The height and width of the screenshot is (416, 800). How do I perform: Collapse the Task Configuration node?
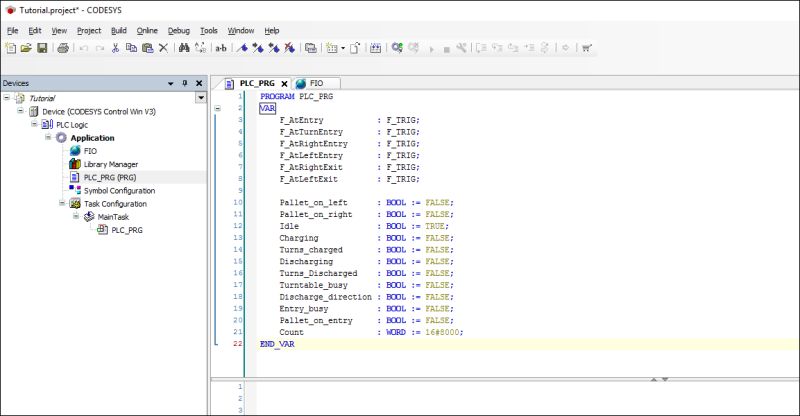(x=62, y=203)
